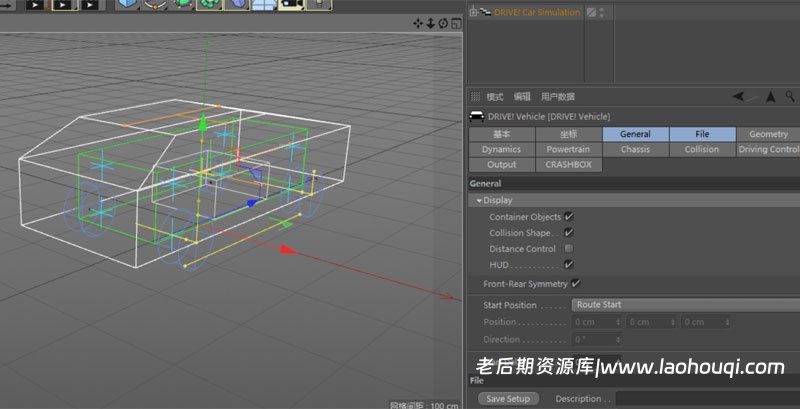Click the cube primitive icon in toolbar
800x409 pixels.
tap(129, 4)
